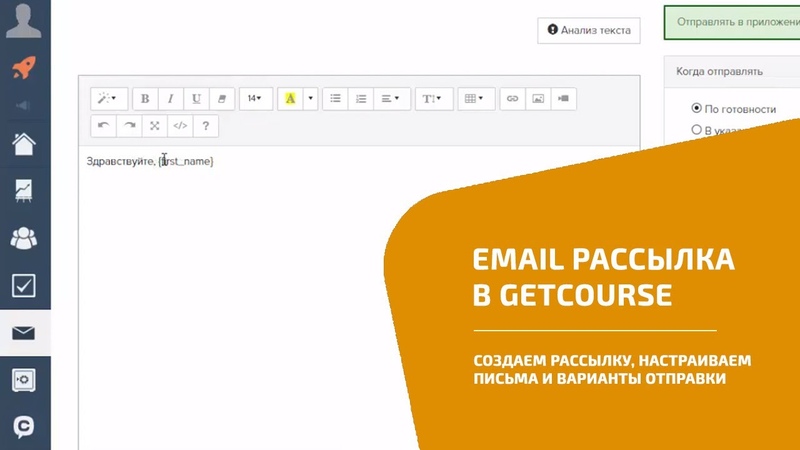Viewport: 800px width, 450px height.
Task: Click the Анализ текста button
Action: pos(589,30)
